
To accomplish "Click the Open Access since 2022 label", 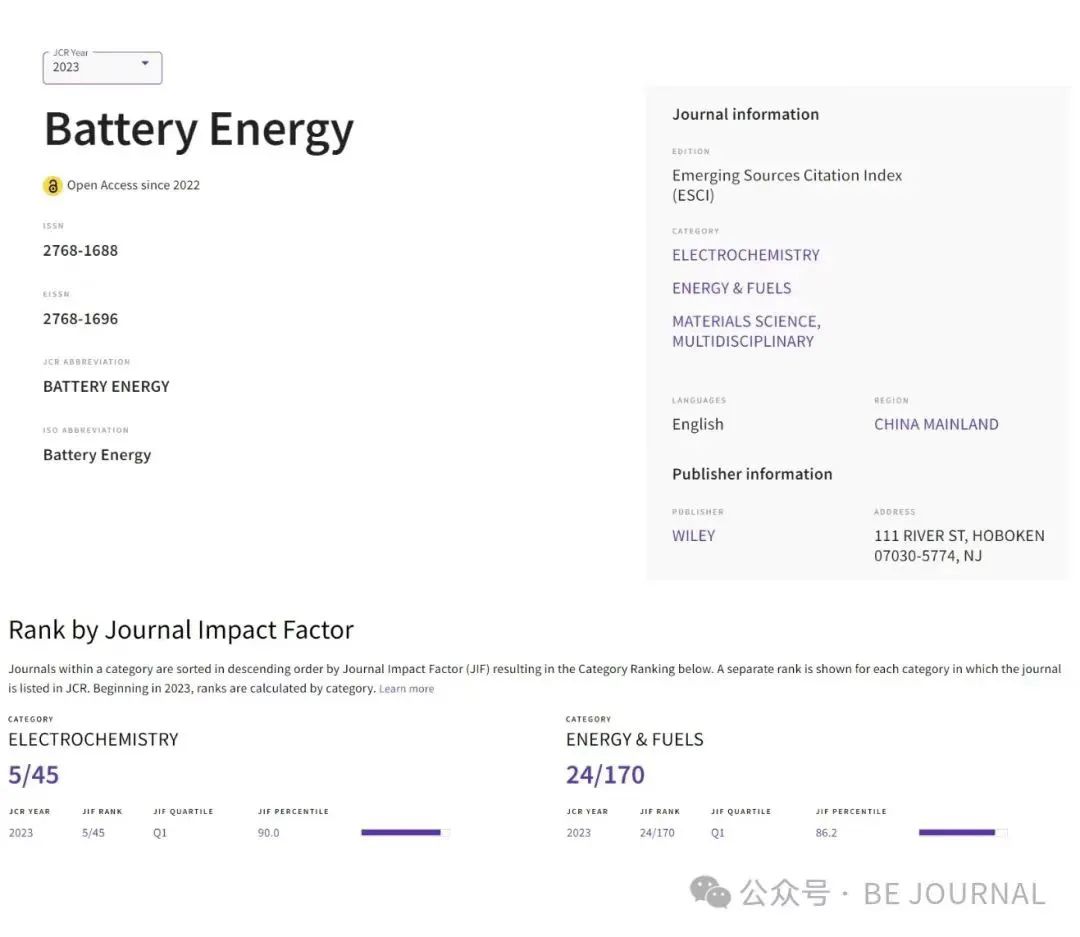I will [133, 185].
